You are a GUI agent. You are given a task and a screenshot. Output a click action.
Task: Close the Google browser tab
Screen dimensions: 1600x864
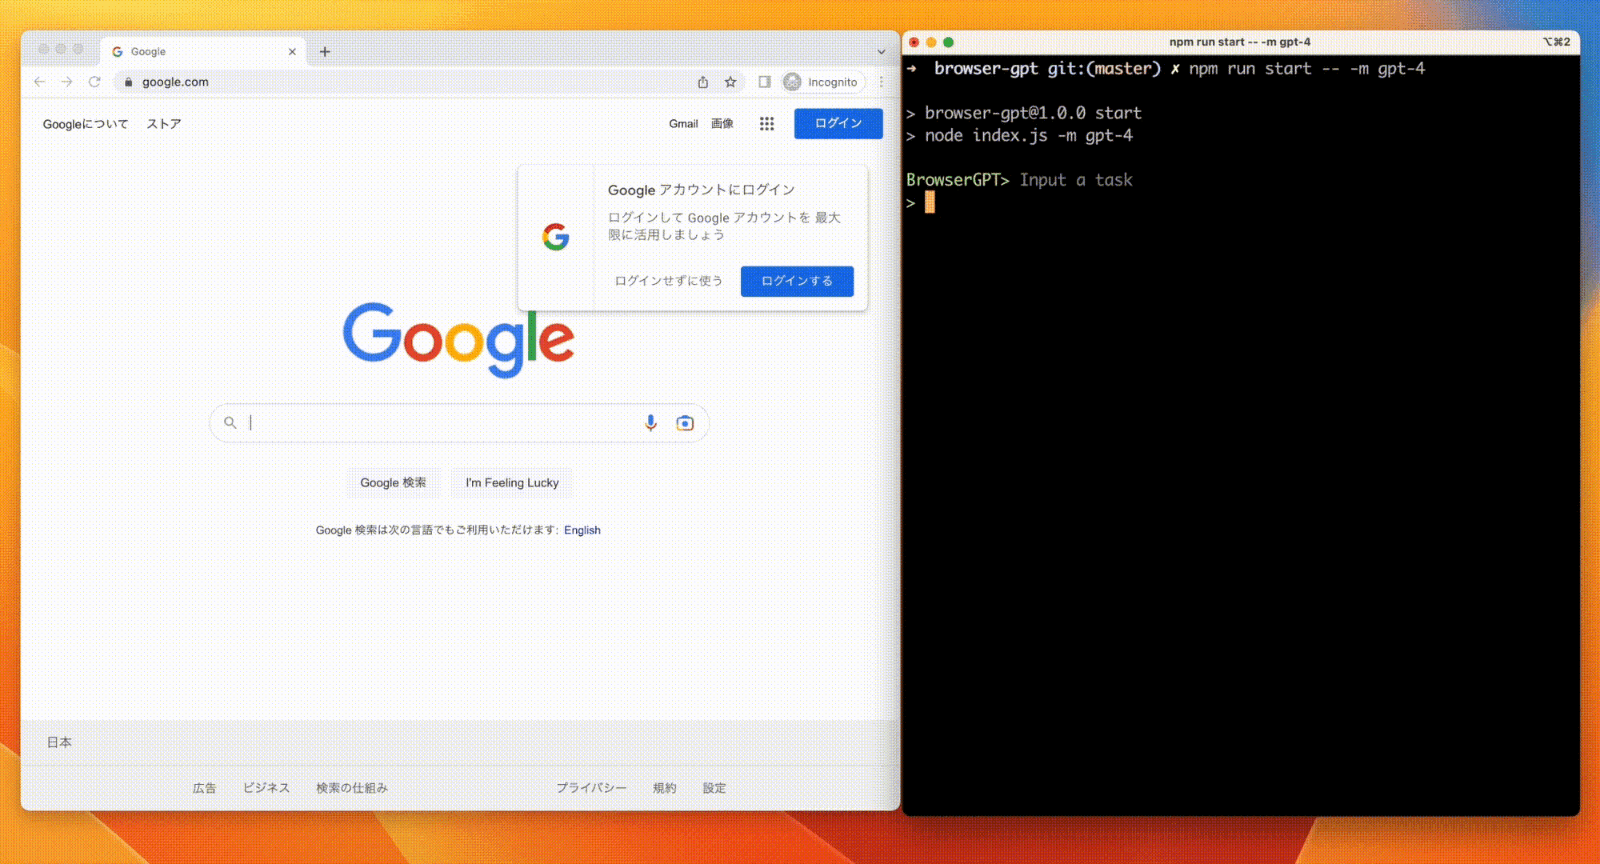click(292, 51)
